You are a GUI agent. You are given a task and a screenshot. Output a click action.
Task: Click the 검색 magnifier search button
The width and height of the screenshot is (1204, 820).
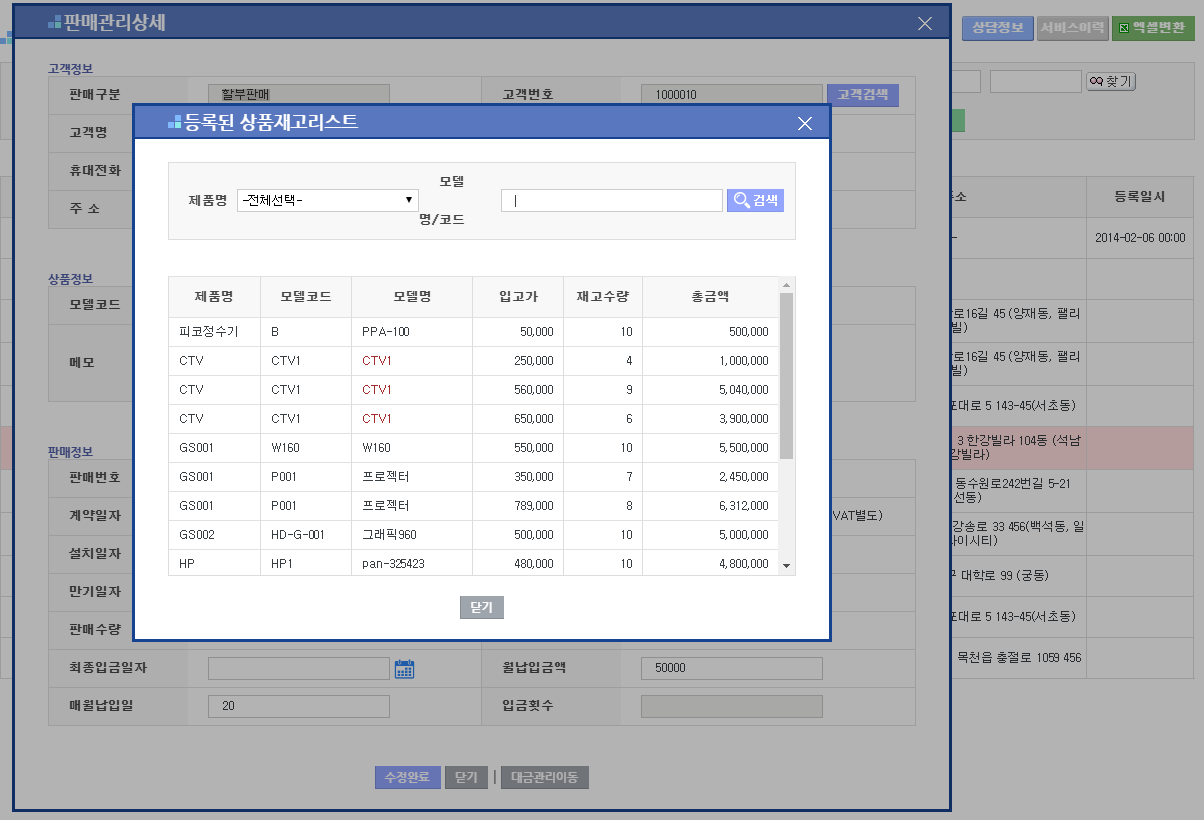pyautogui.click(x=755, y=201)
